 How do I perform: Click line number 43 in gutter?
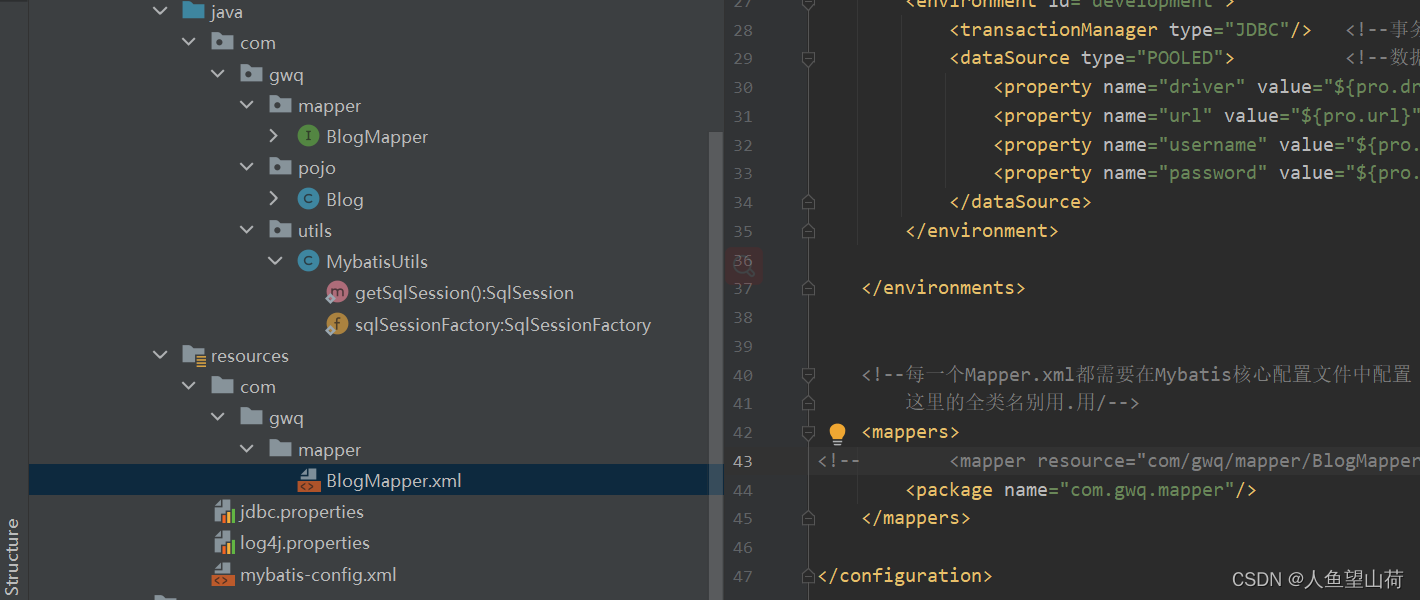click(742, 461)
